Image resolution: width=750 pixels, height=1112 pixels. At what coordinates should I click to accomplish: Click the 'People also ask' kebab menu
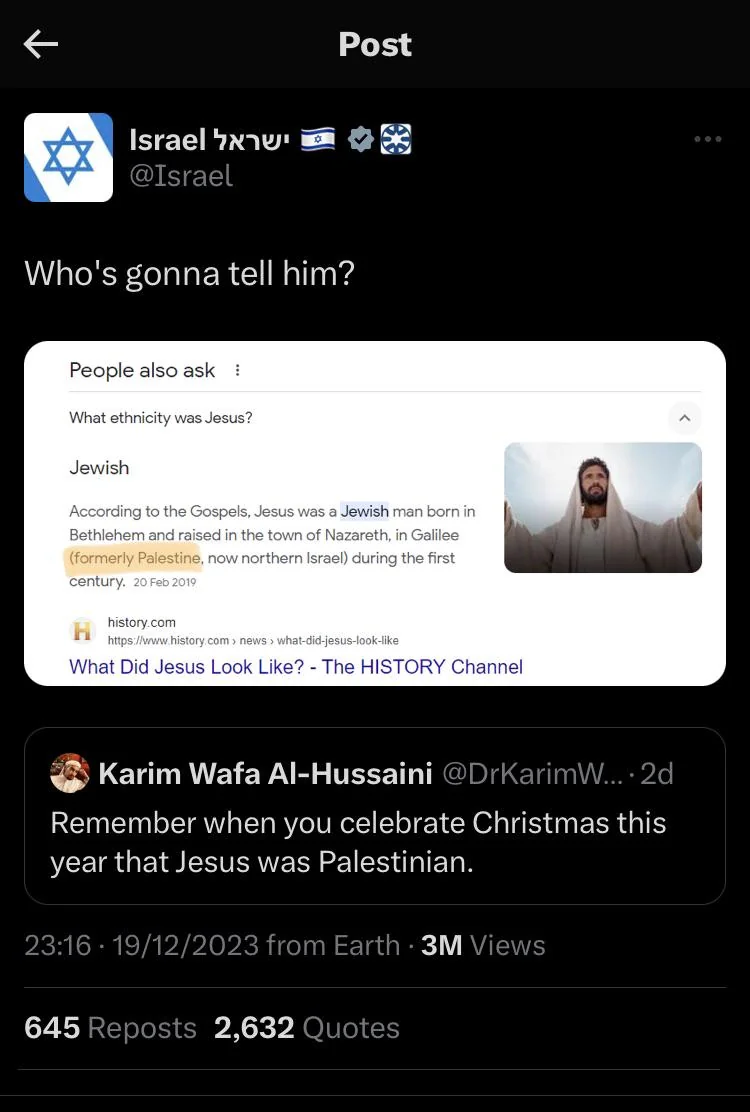237,370
